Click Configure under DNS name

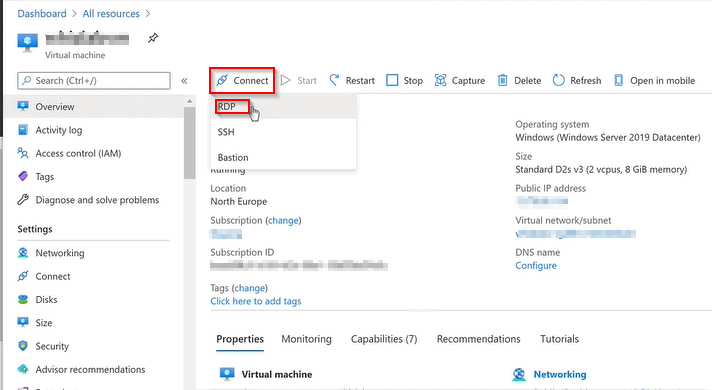(536, 266)
